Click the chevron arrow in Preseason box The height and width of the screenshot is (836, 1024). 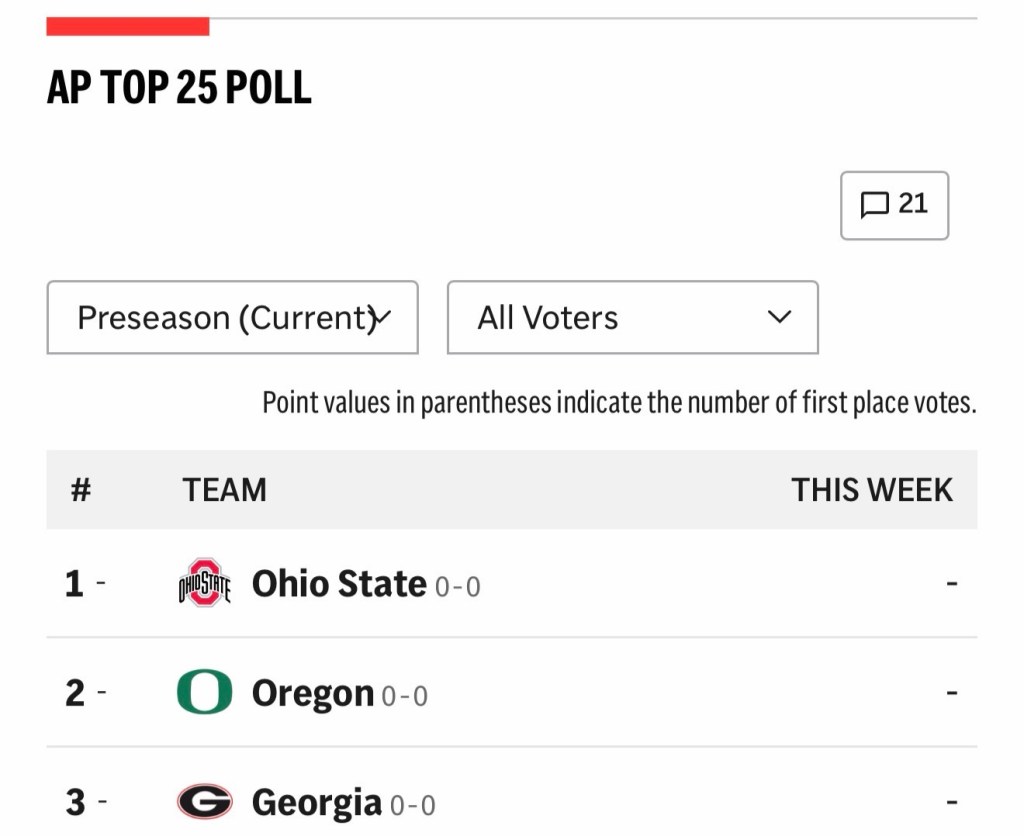[x=380, y=318]
